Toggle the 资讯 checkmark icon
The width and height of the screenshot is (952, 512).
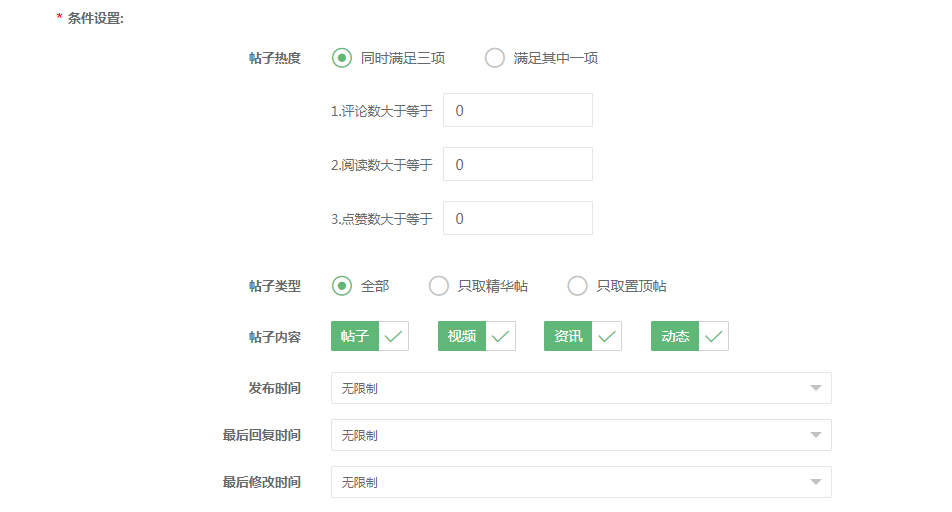pyautogui.click(x=607, y=336)
